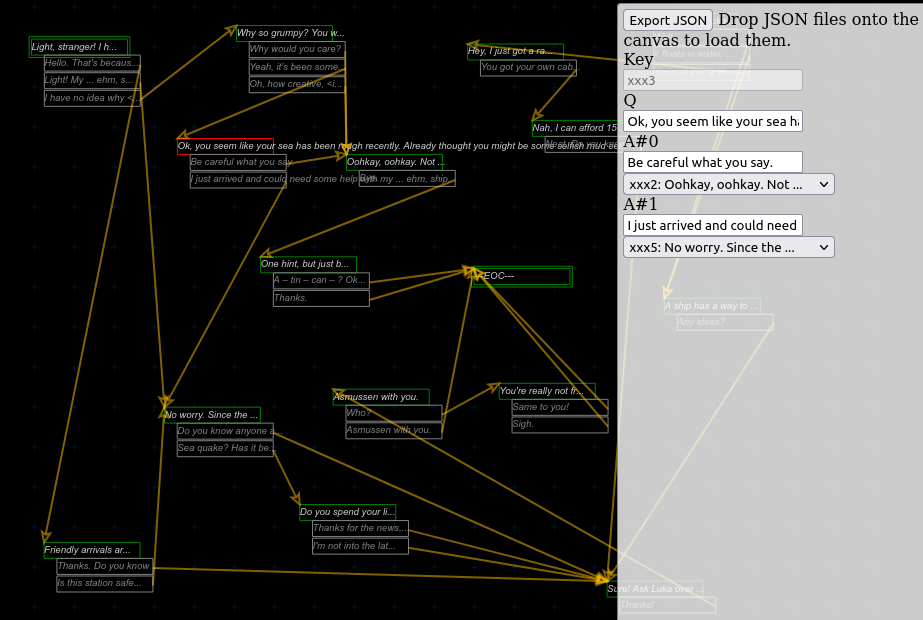Select the 'No worry. Since the ...' node
923x620 pixels.
[212, 415]
